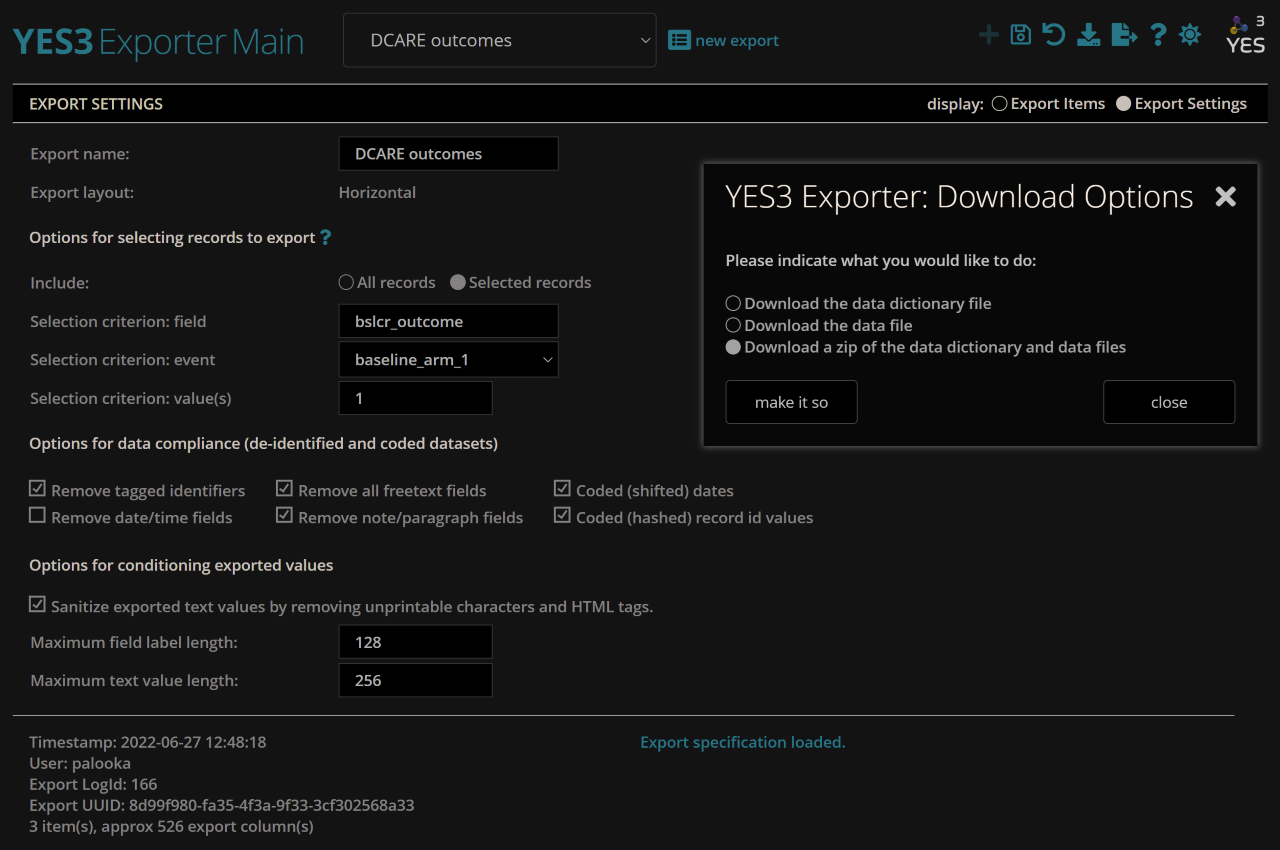
Task: Reload the export specification with the circular arrow
Action: pos(1053,33)
